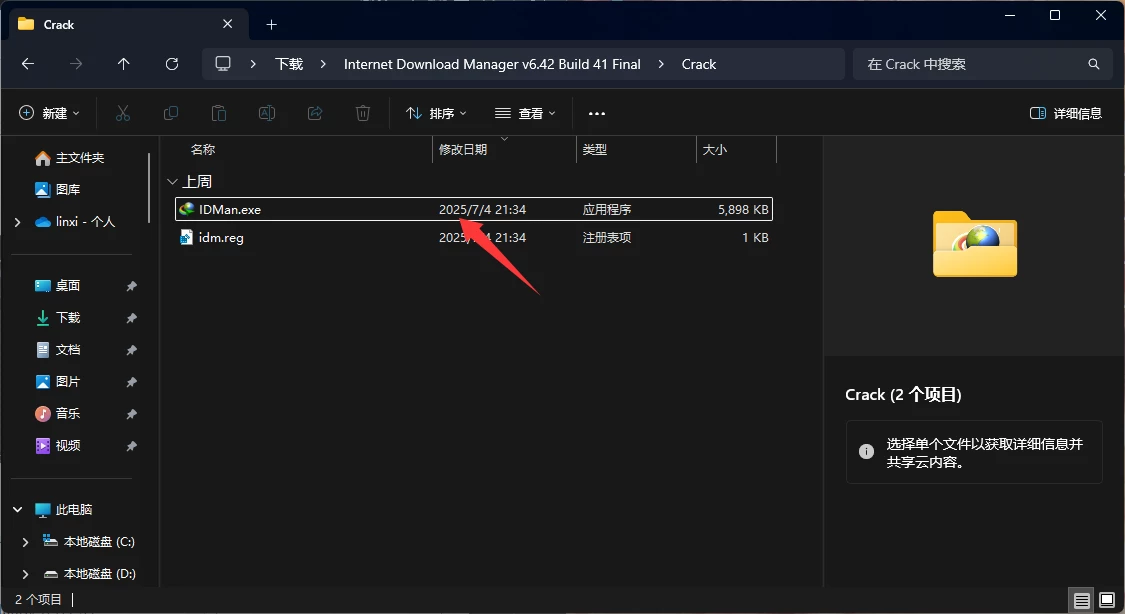This screenshot has height=614, width=1125.
Task: Switch to large thumbnail view layout
Action: 1106,600
